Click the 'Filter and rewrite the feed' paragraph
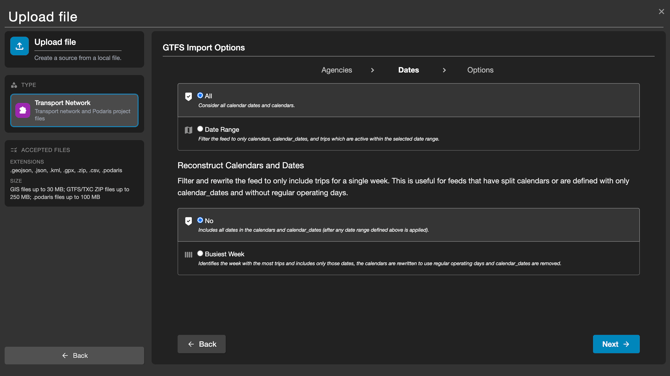The width and height of the screenshot is (670, 376). pos(403,187)
